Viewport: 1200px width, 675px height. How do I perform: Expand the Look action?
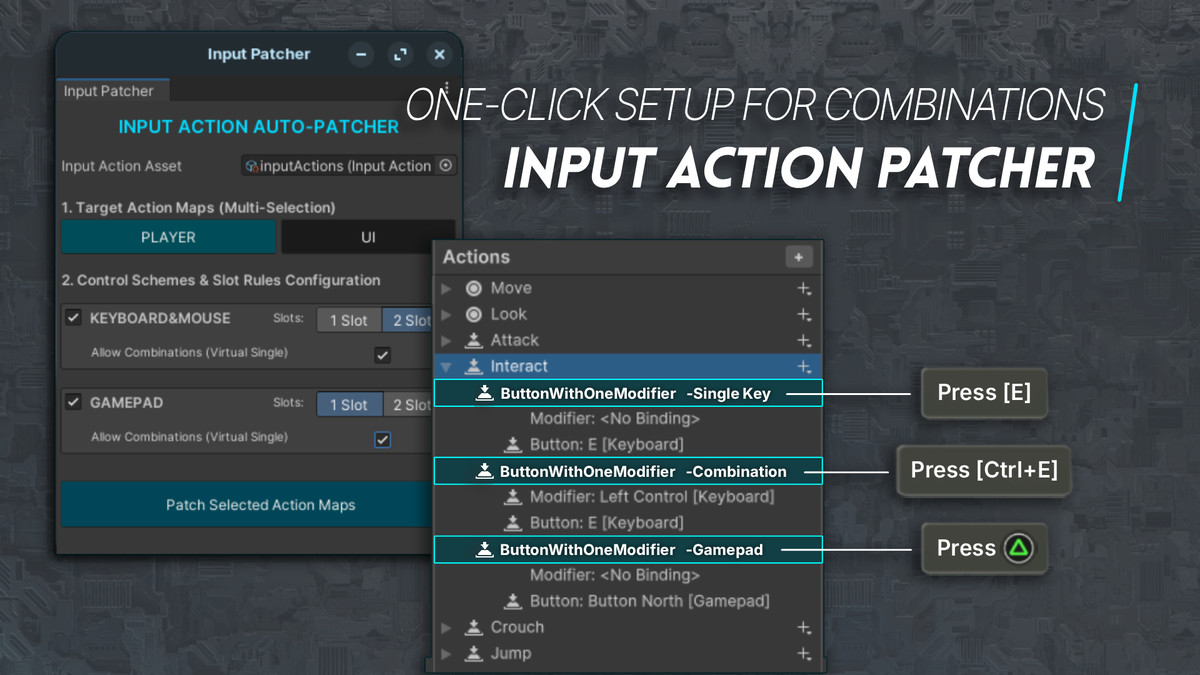(447, 315)
